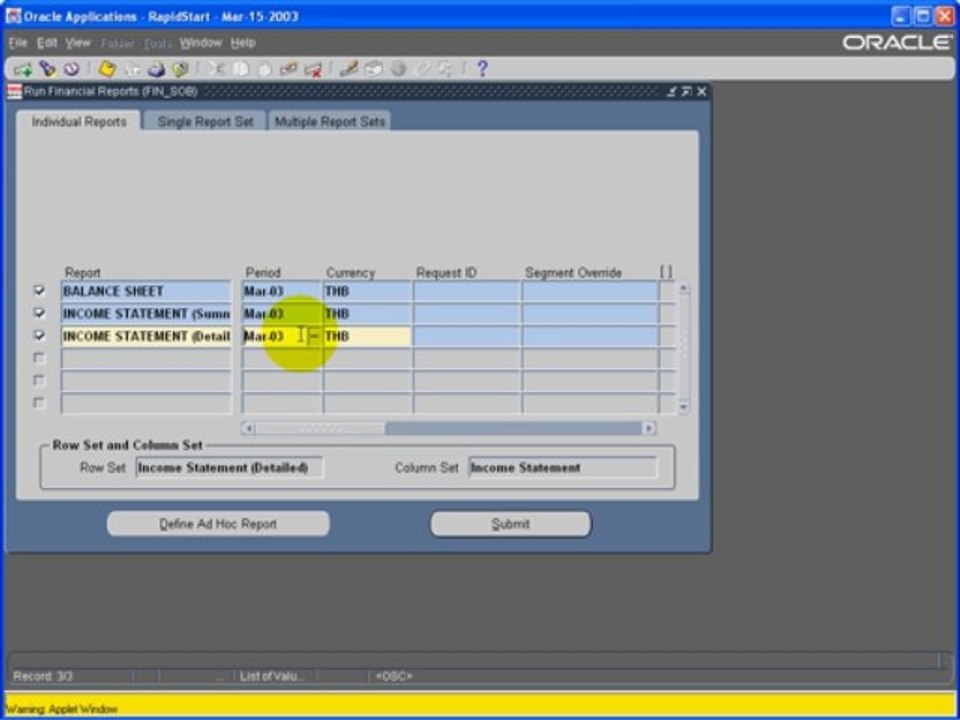Click the Column Set field

(563, 468)
